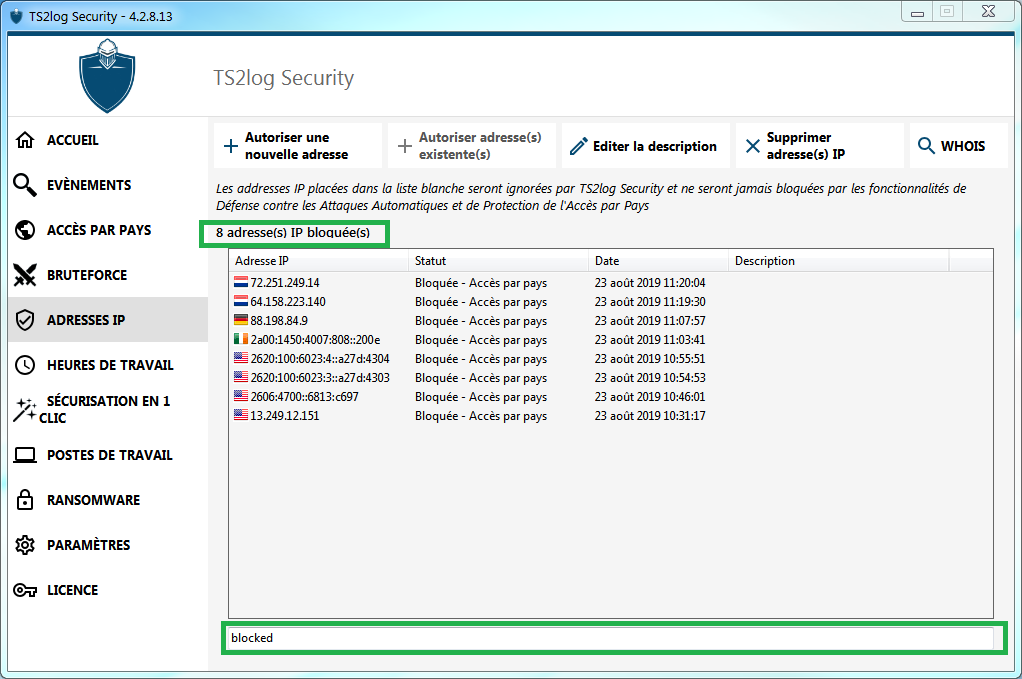The width and height of the screenshot is (1022, 679).
Task: Click the laptop icon beside Postes de travail
Action: (25, 455)
